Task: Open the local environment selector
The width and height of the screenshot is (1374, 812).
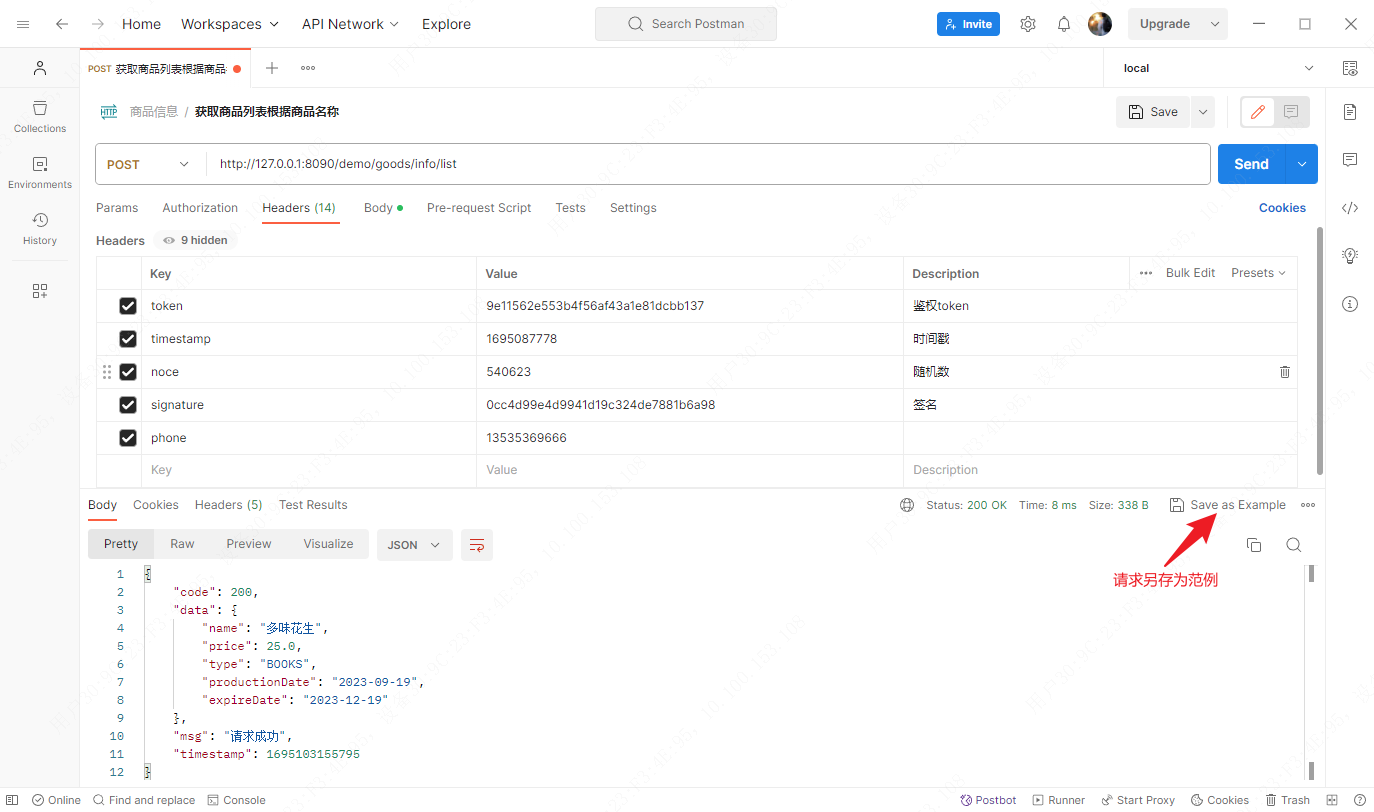Action: point(1218,68)
